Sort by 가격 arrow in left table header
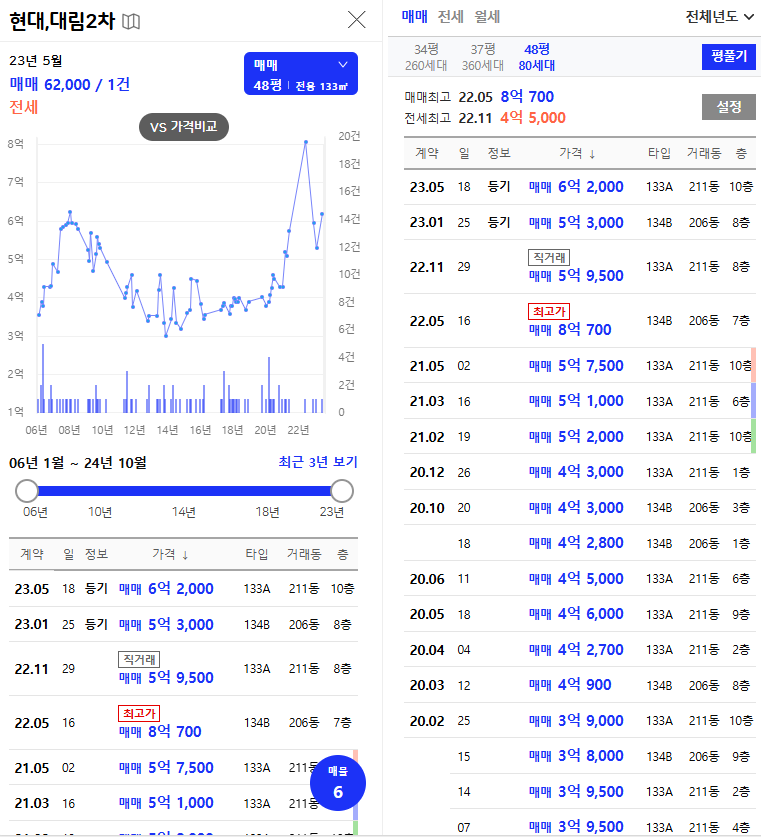Viewport: 761px width, 837px height. pyautogui.click(x=185, y=555)
